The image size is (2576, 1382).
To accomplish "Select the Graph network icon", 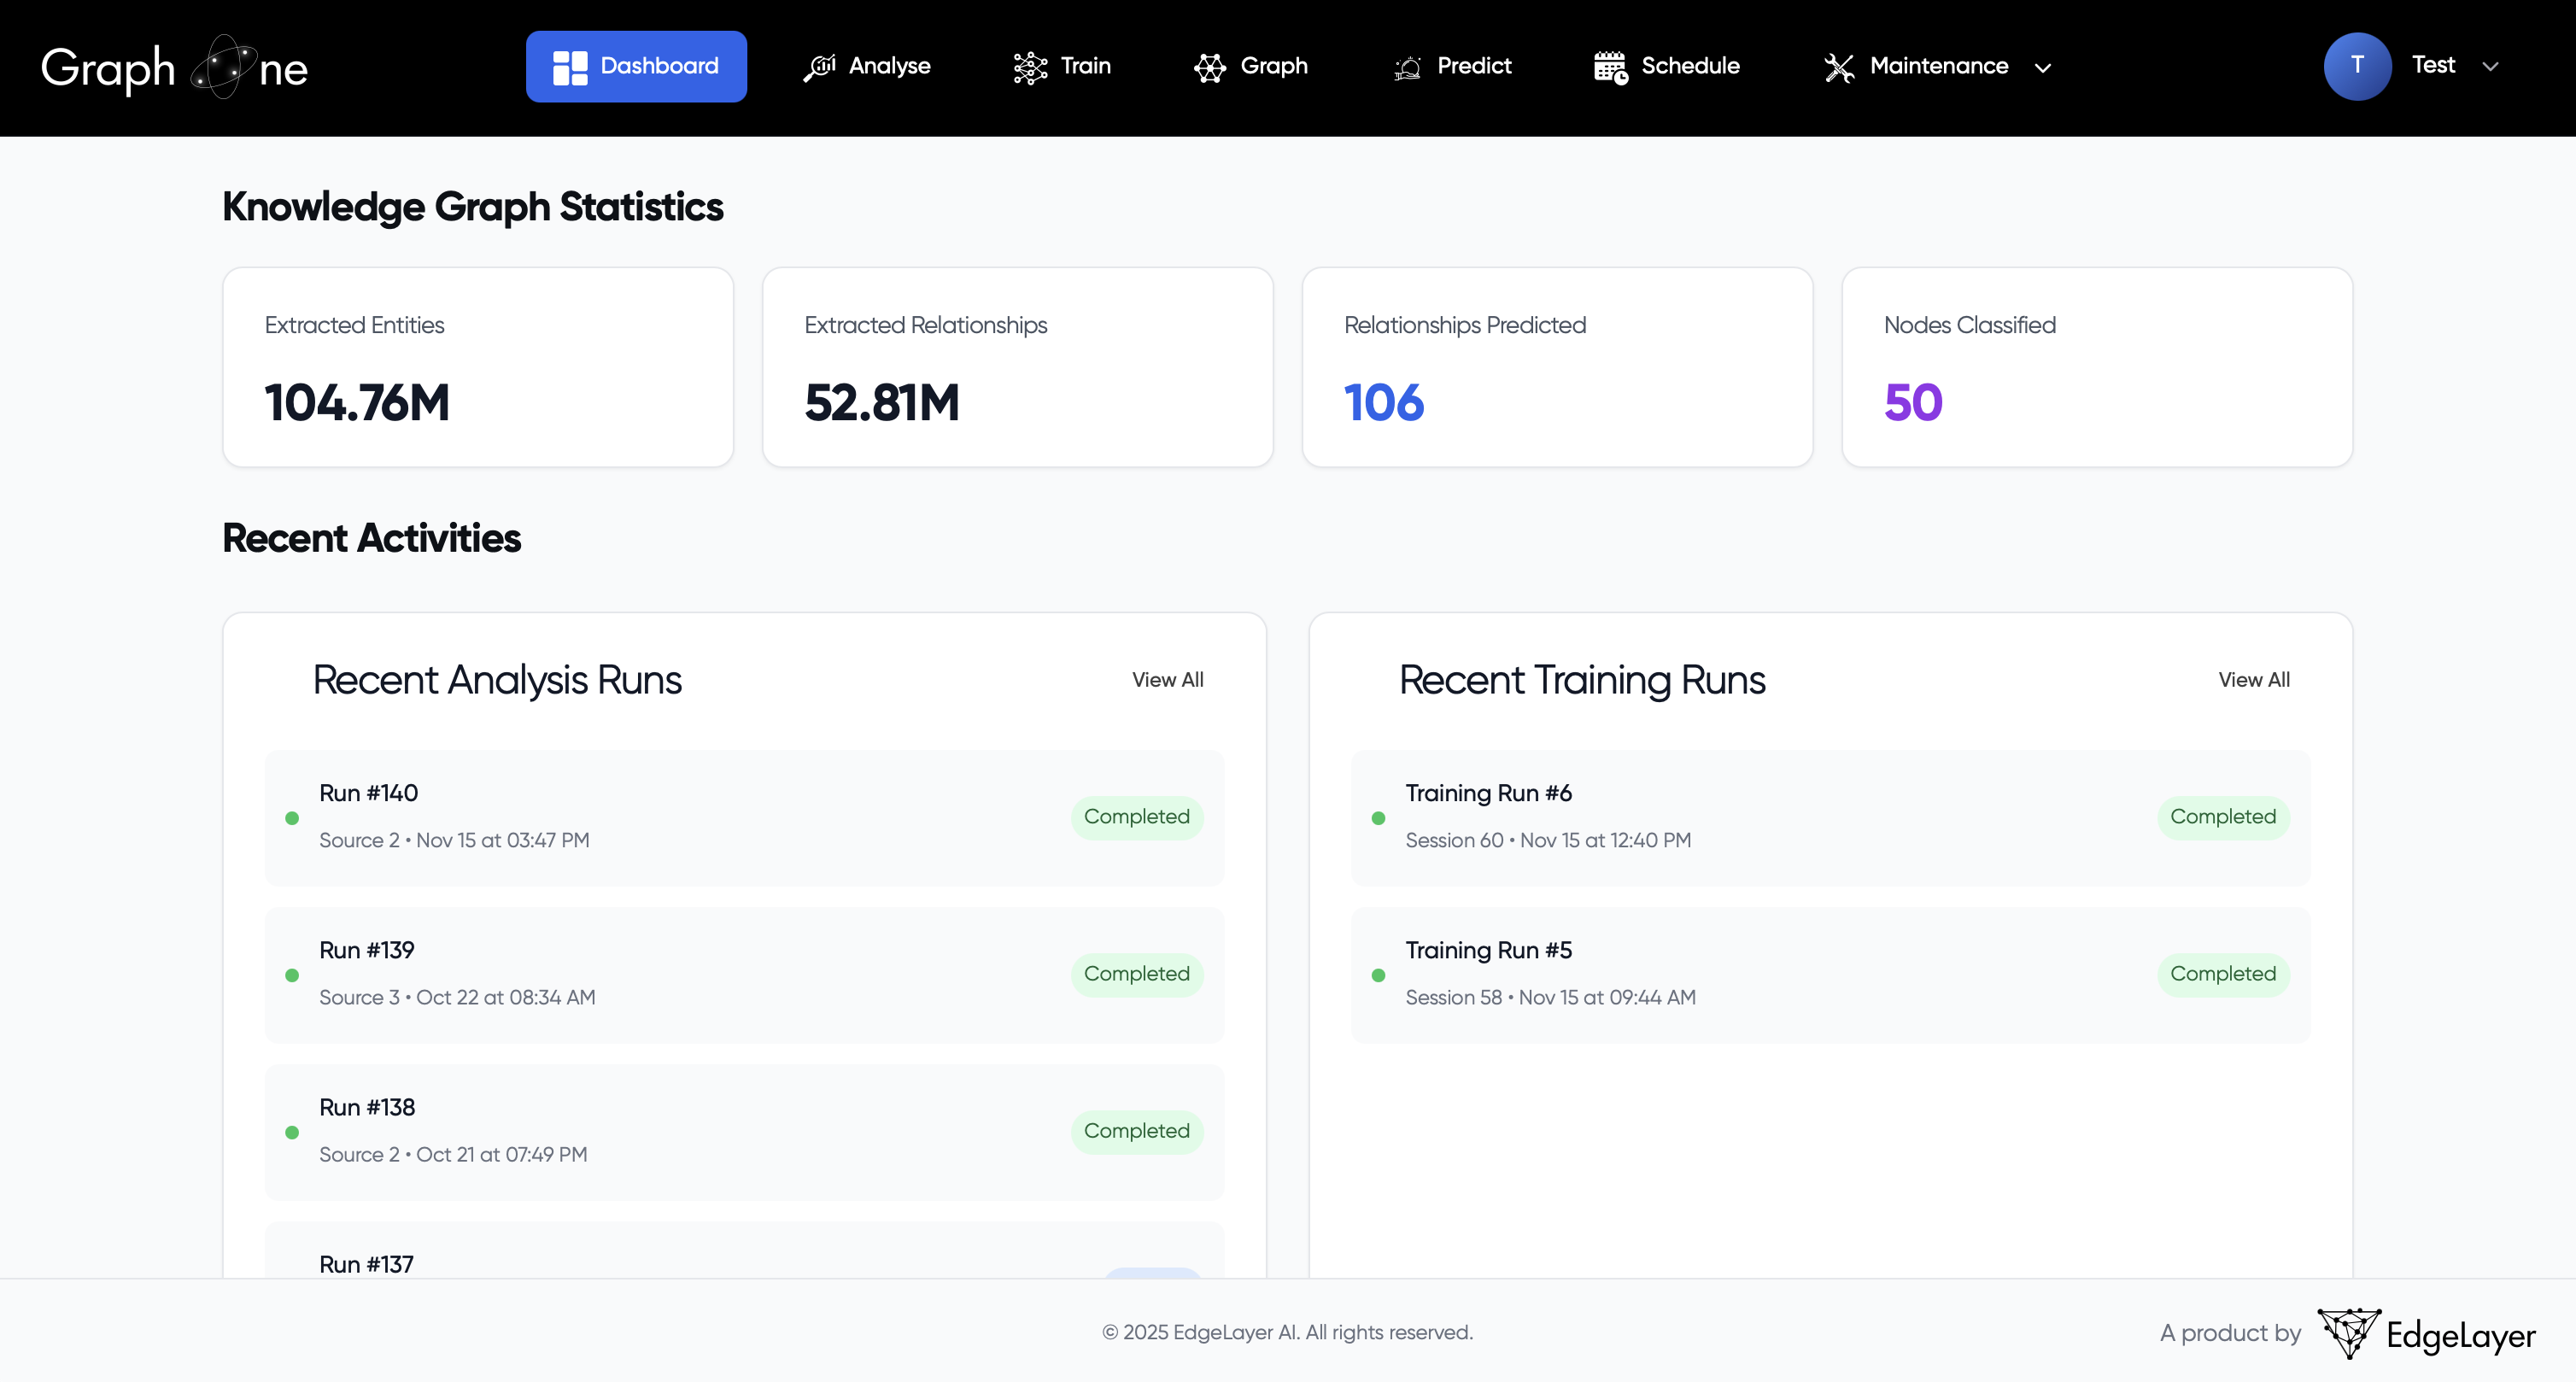I will 1209,66.
